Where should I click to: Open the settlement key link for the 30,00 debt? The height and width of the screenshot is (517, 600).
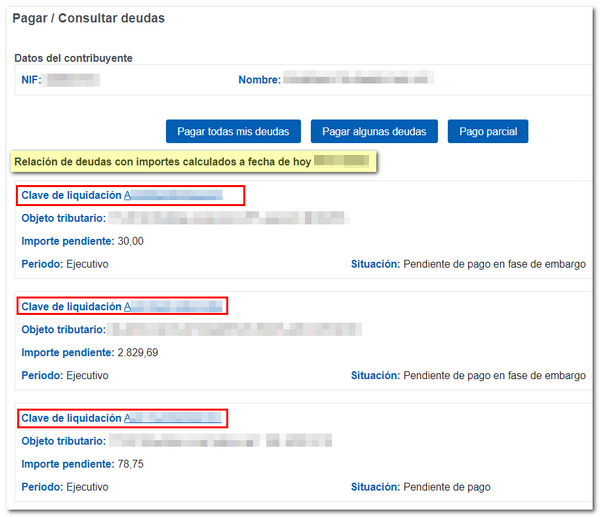[x=173, y=195]
